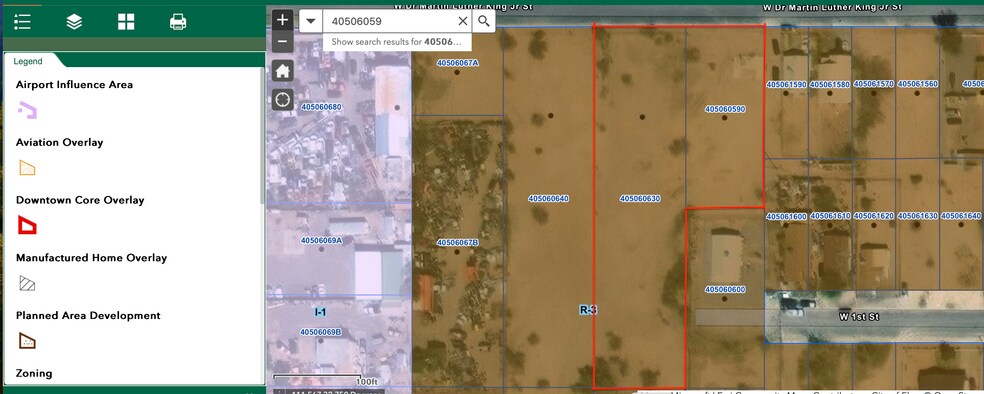
Task: Click parcel label 405060680
Action: (x=321, y=107)
